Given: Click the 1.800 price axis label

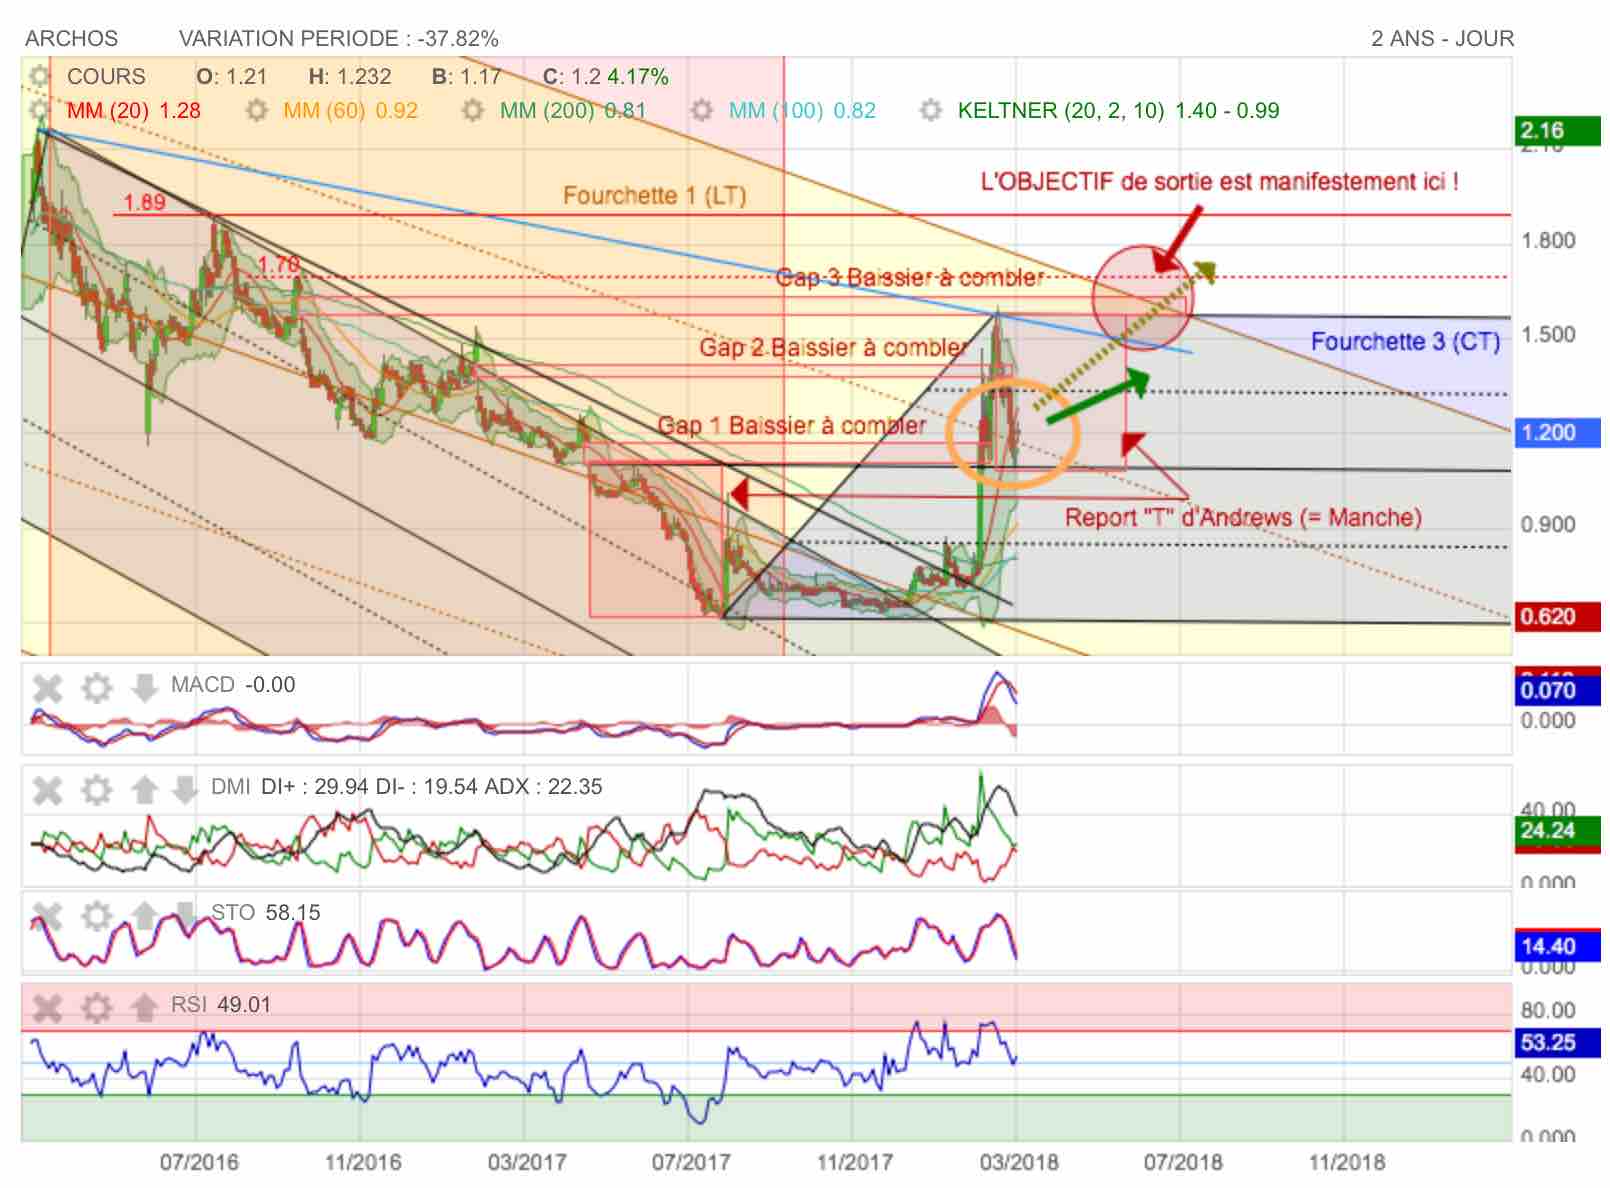Looking at the screenshot, I should point(1548,241).
